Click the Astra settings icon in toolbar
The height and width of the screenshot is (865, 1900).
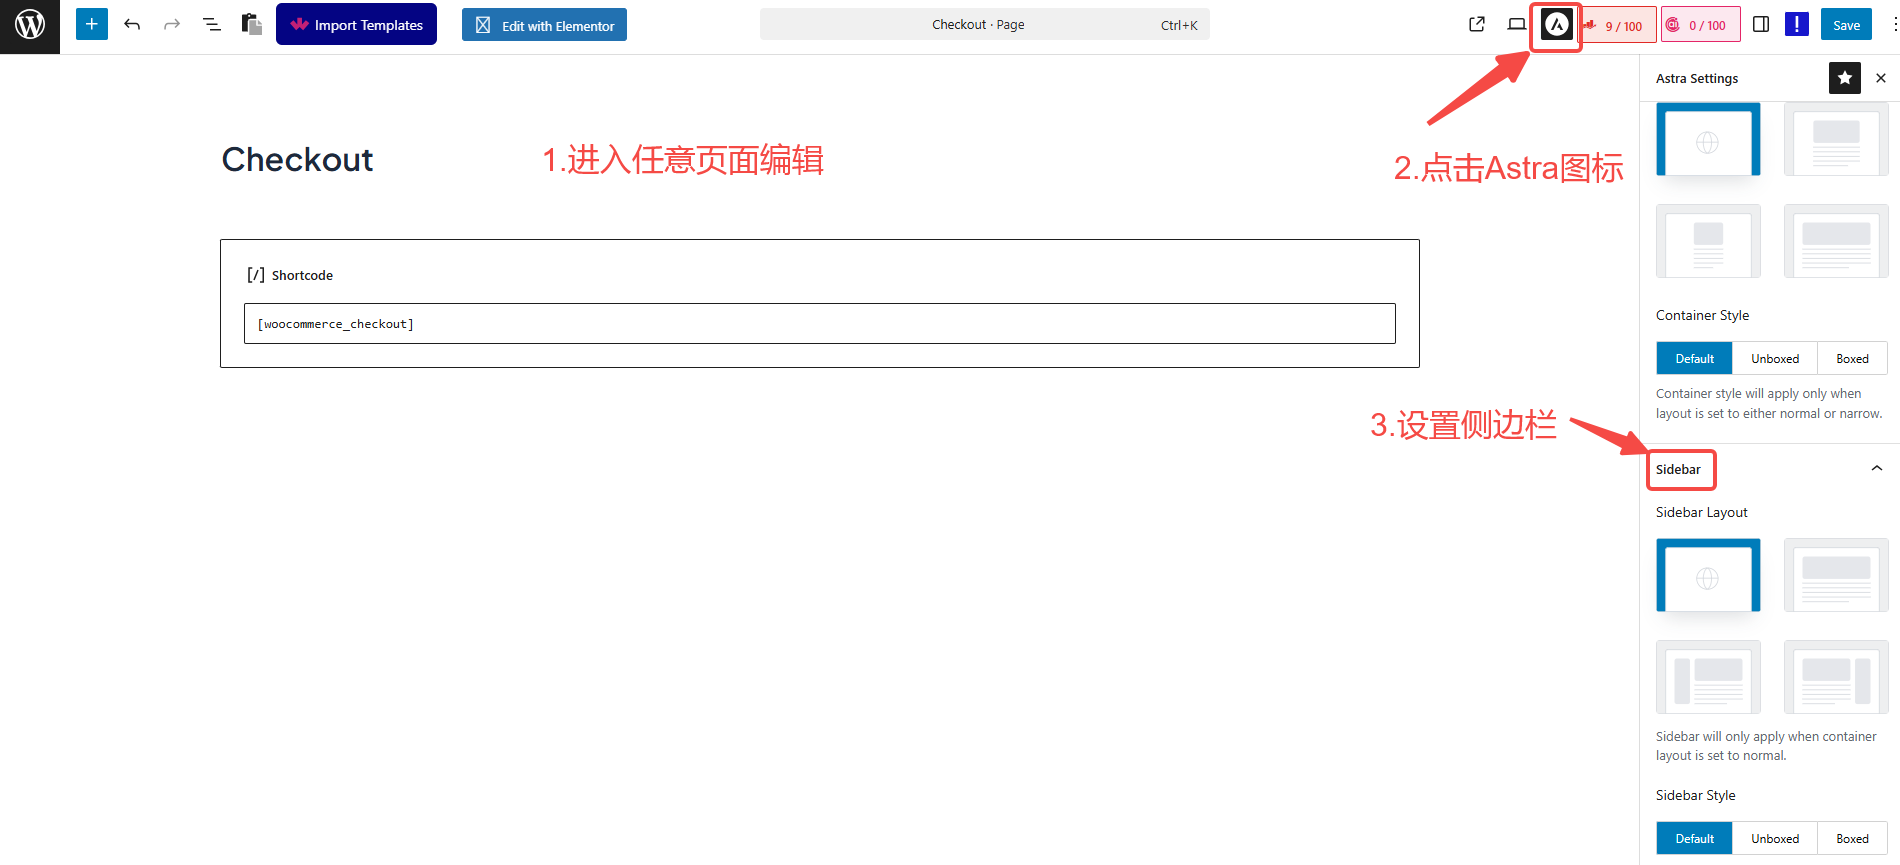tap(1556, 25)
